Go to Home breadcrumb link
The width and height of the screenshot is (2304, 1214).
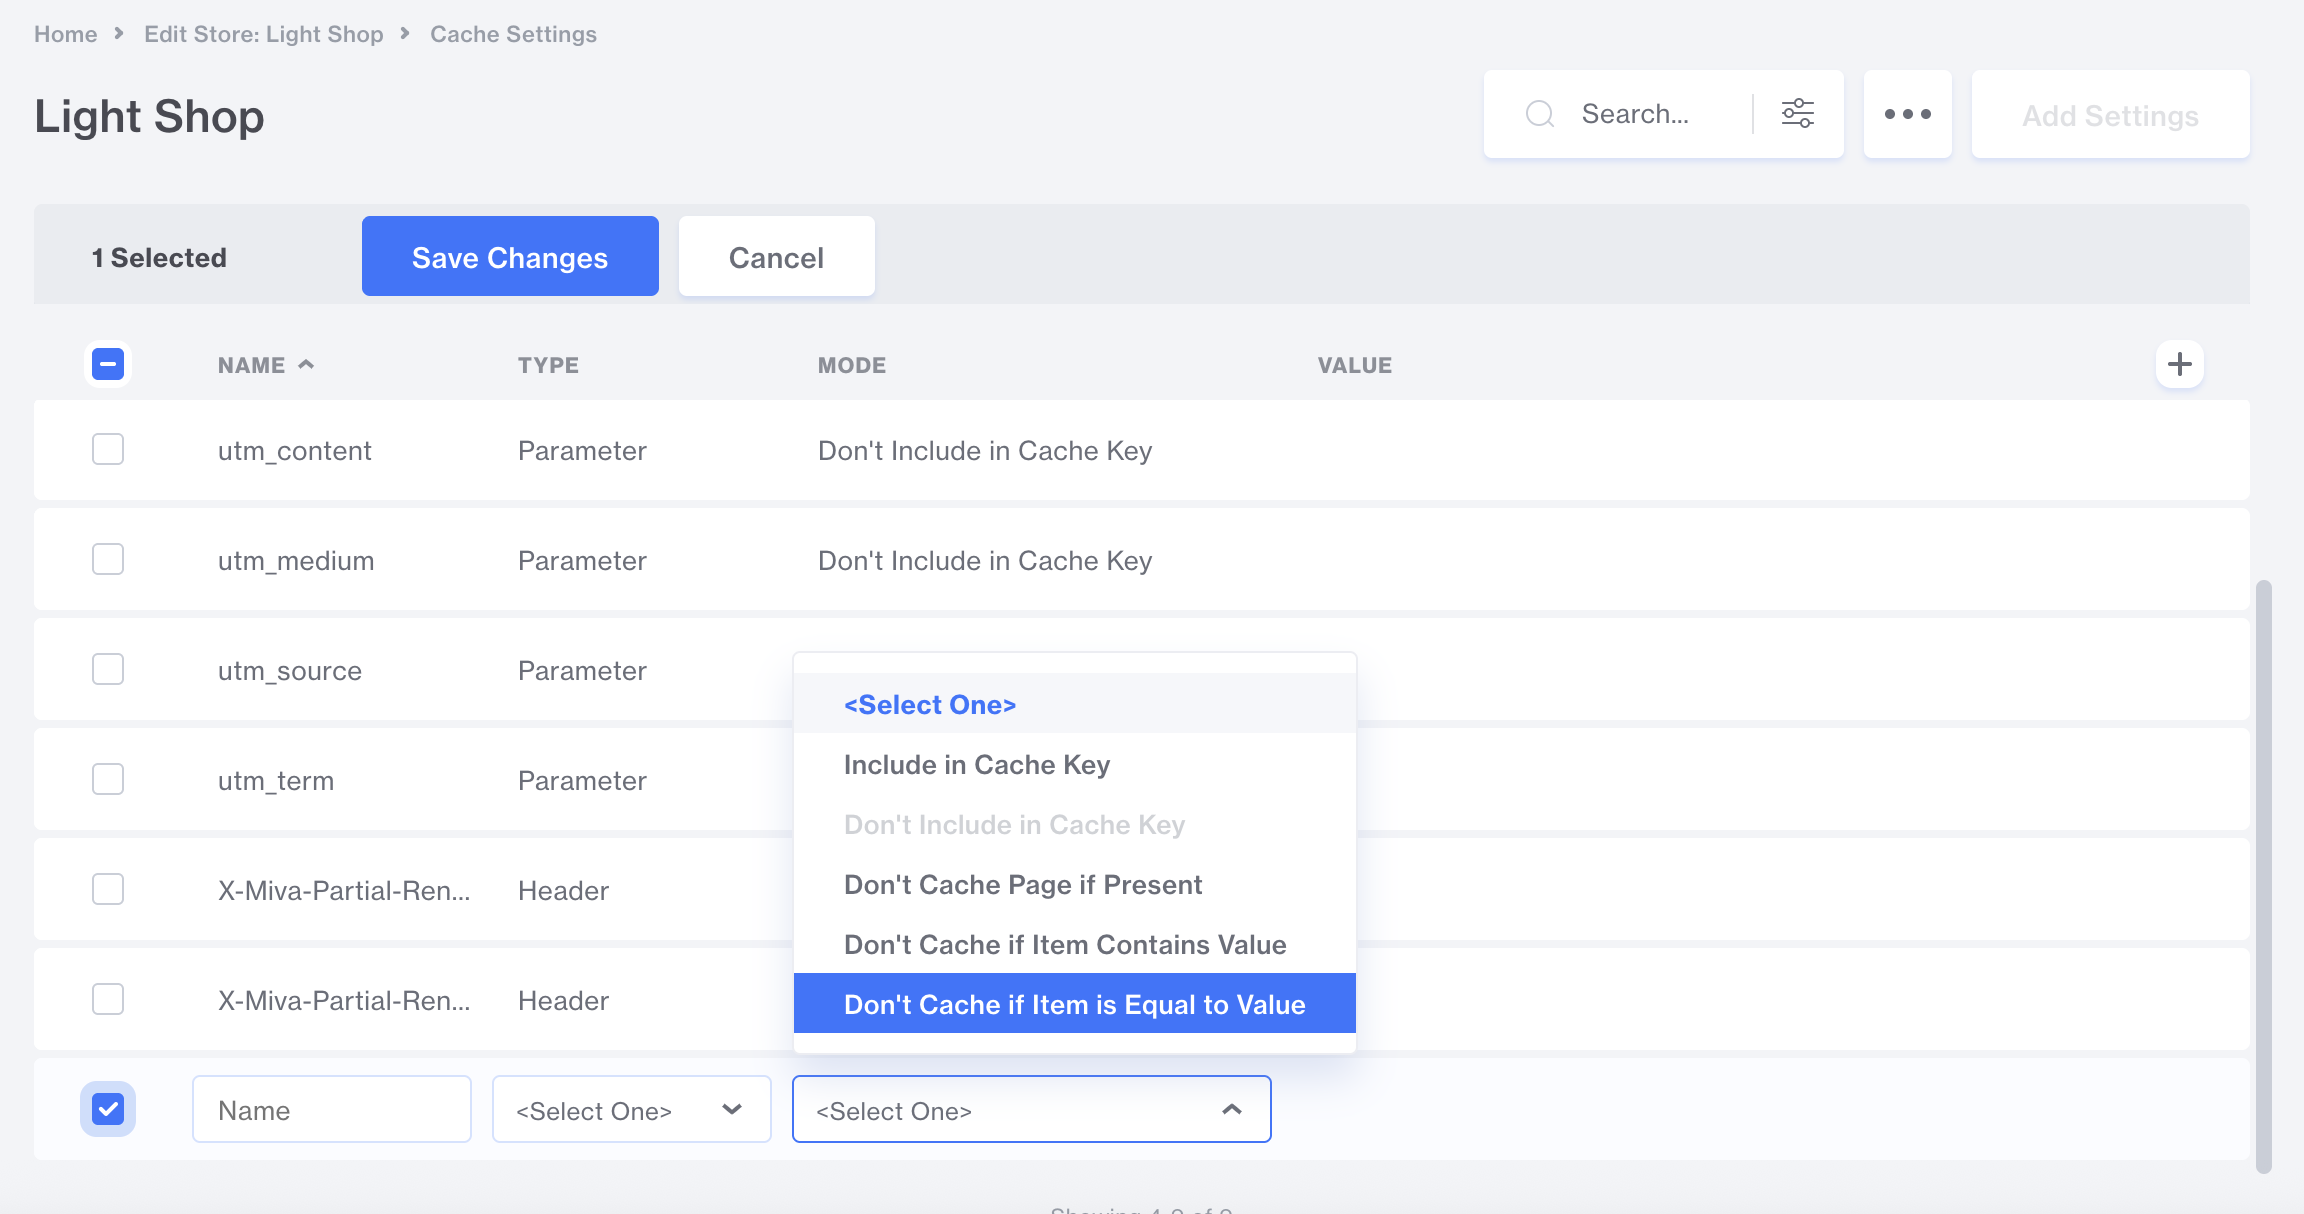pyautogui.click(x=66, y=34)
